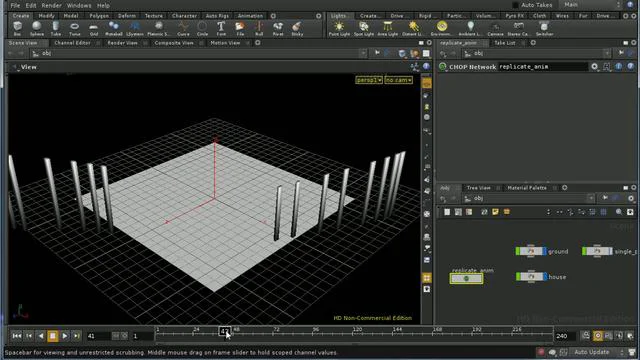Screen dimensions: 640x360
Task: Add a Camera from shelf
Action: [x=495, y=29]
